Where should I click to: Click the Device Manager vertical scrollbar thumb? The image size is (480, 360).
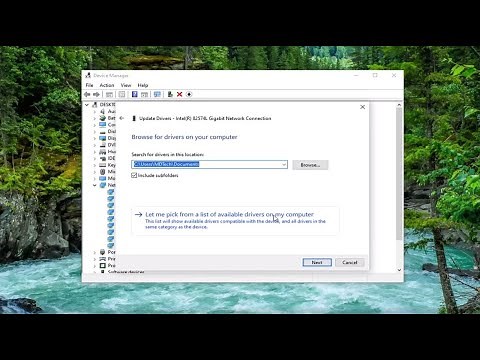pyautogui.click(x=399, y=173)
